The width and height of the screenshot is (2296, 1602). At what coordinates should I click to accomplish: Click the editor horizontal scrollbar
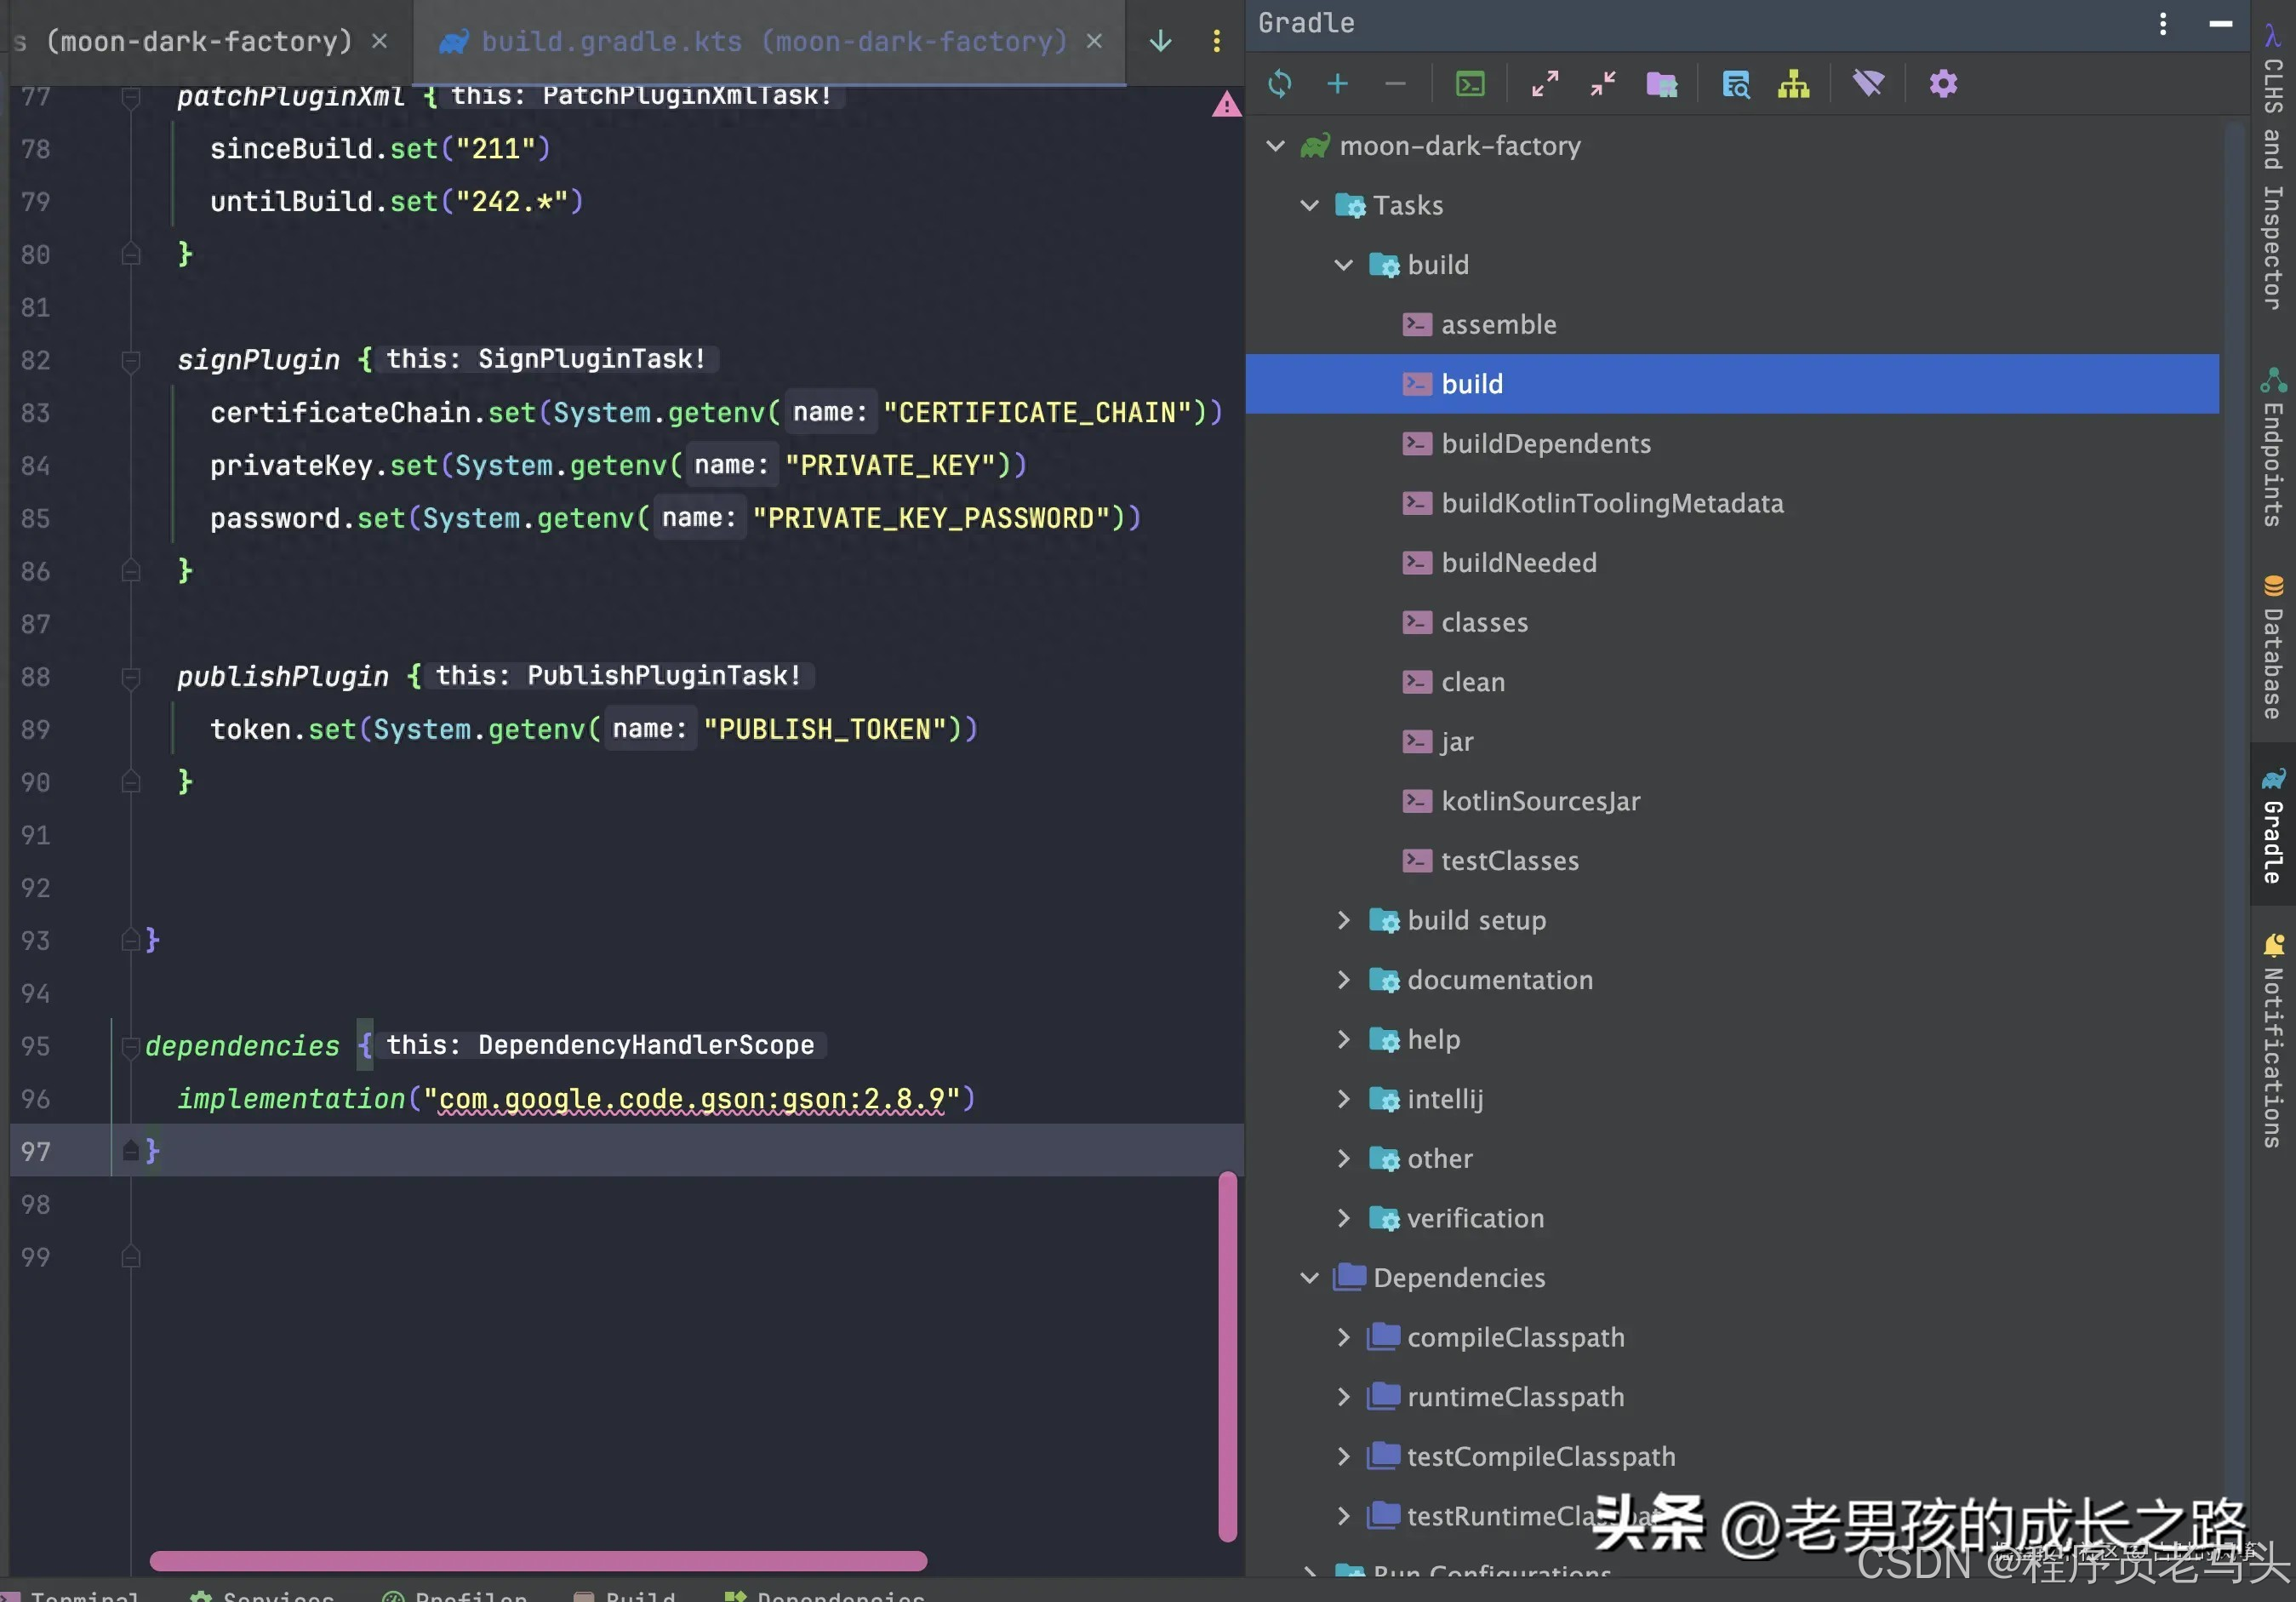click(x=538, y=1560)
